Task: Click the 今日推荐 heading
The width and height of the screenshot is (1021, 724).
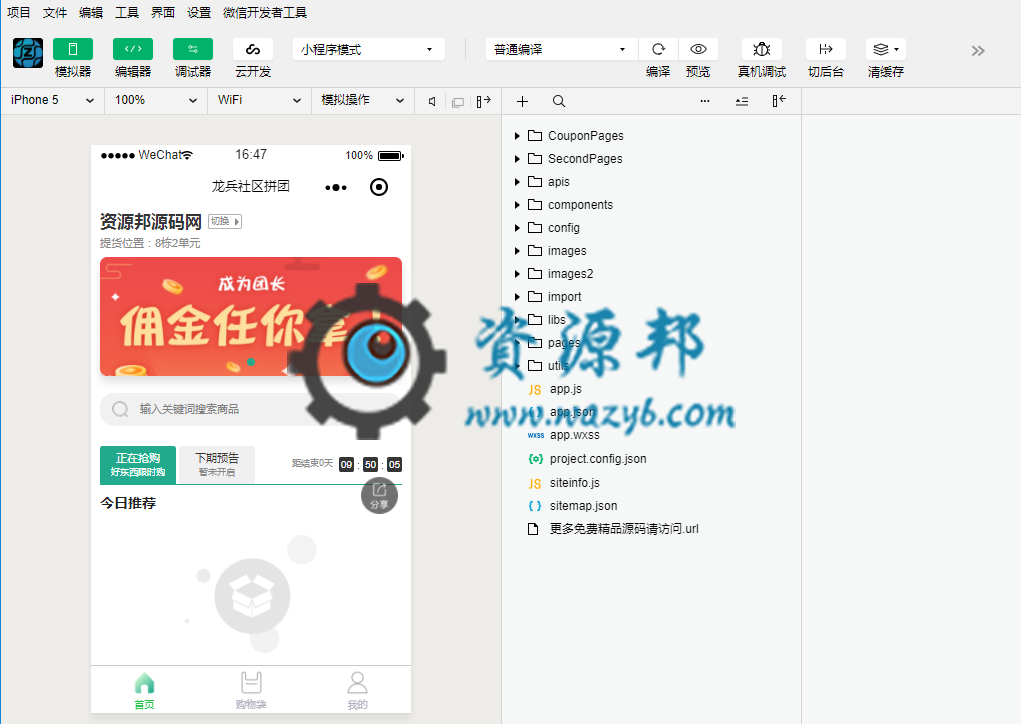Action: point(128,503)
